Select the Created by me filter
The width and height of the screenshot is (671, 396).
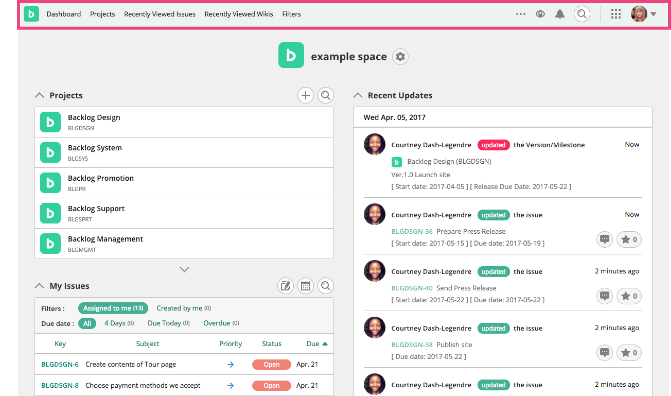[184, 308]
